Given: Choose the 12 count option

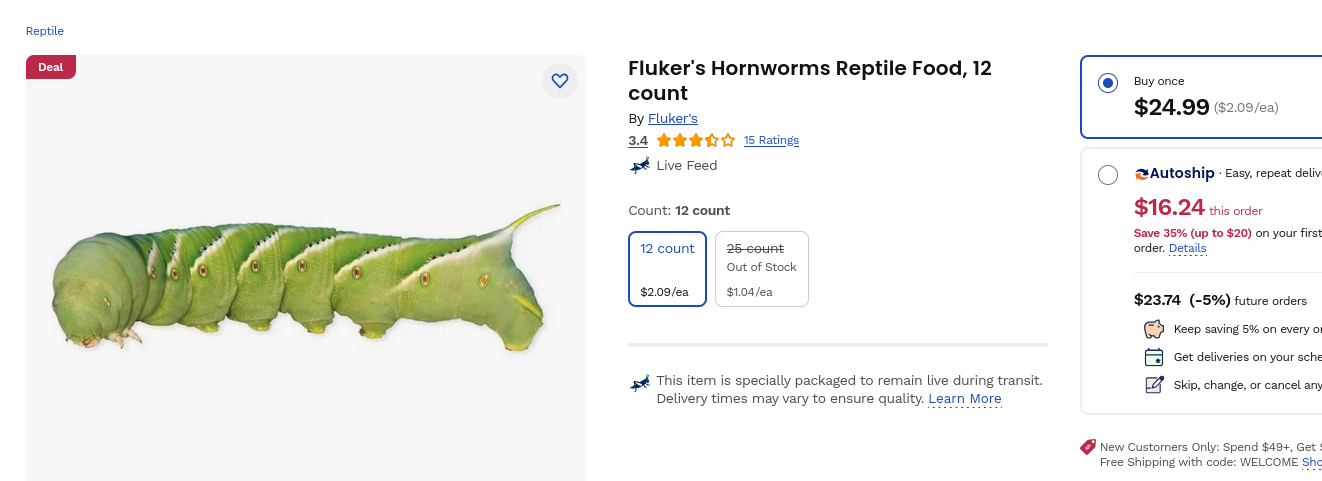Looking at the screenshot, I should click(667, 268).
